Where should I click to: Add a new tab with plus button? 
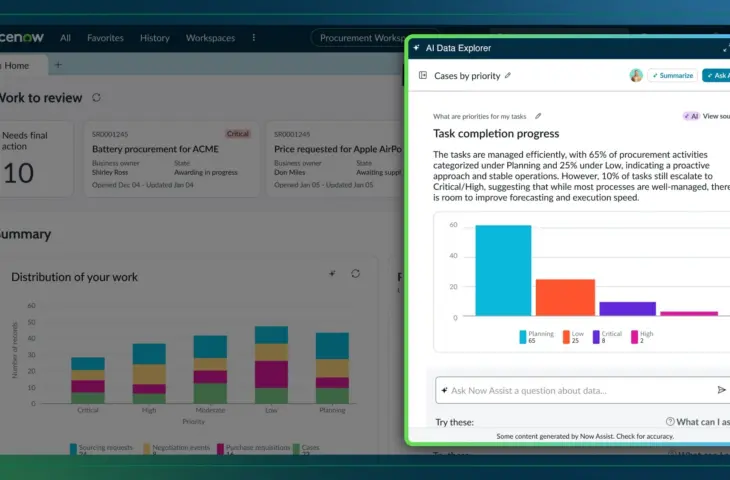coord(57,65)
